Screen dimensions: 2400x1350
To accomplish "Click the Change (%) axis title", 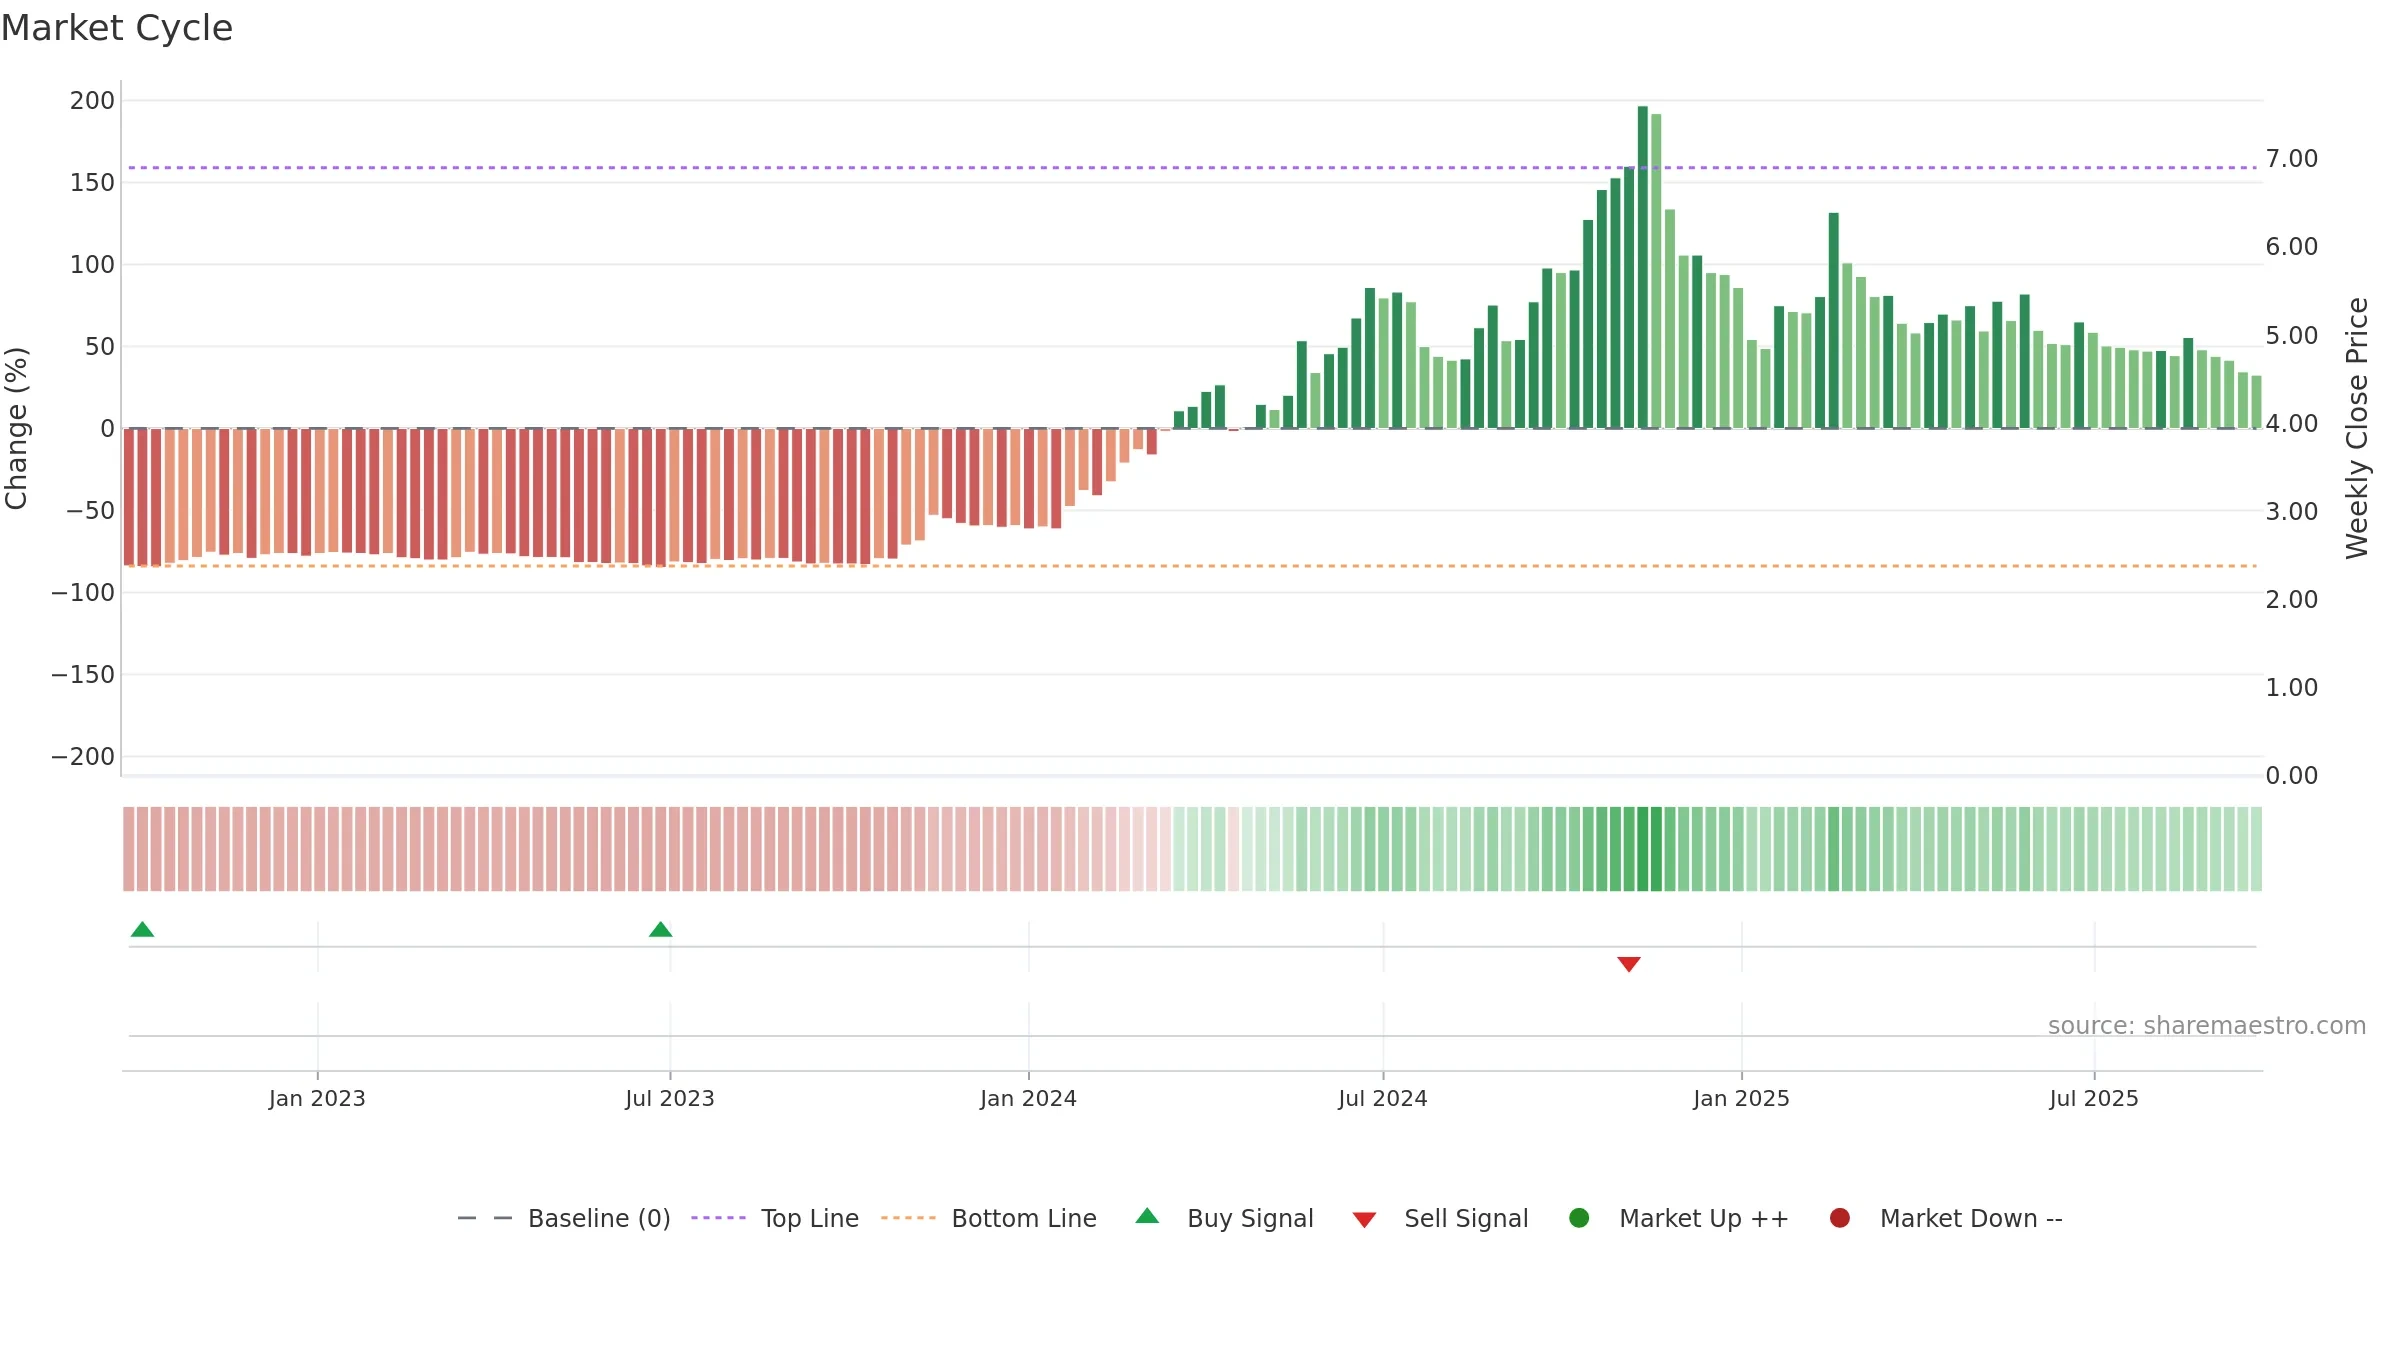I will click(16, 428).
